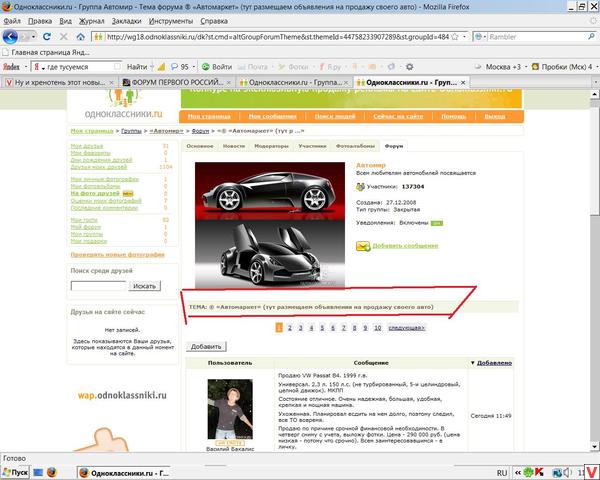Bookmark the page with the star icon
This screenshot has height=480, width=600.
(455, 37)
